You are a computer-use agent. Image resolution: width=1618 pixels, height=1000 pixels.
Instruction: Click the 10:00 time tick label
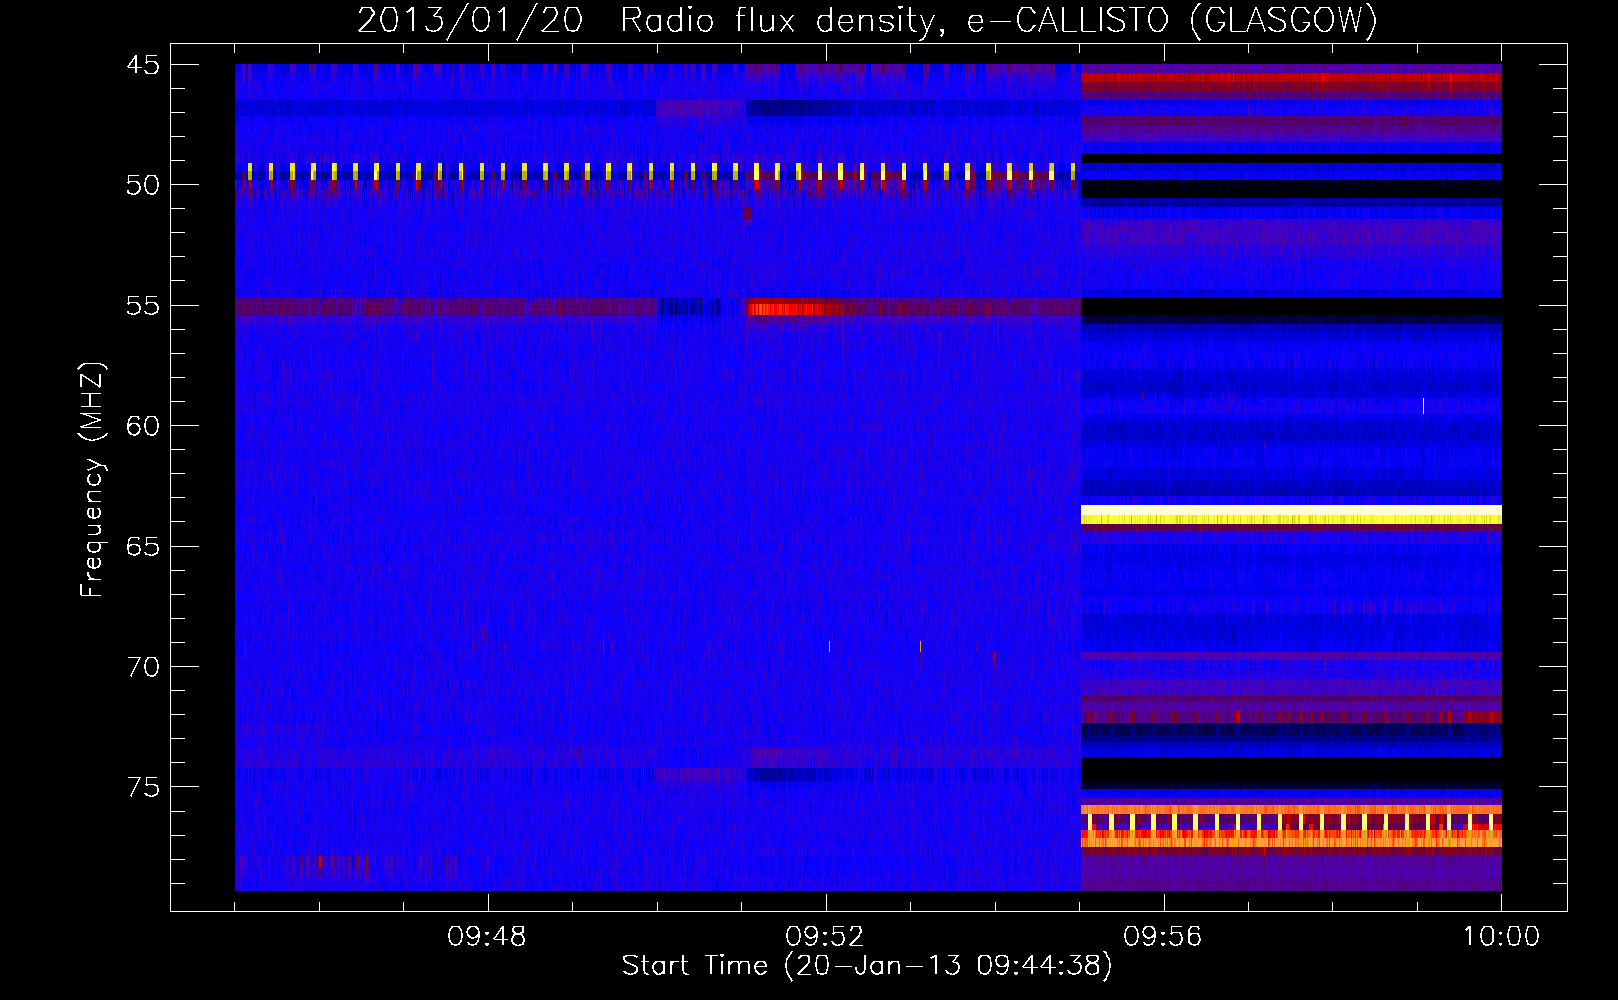[1501, 937]
